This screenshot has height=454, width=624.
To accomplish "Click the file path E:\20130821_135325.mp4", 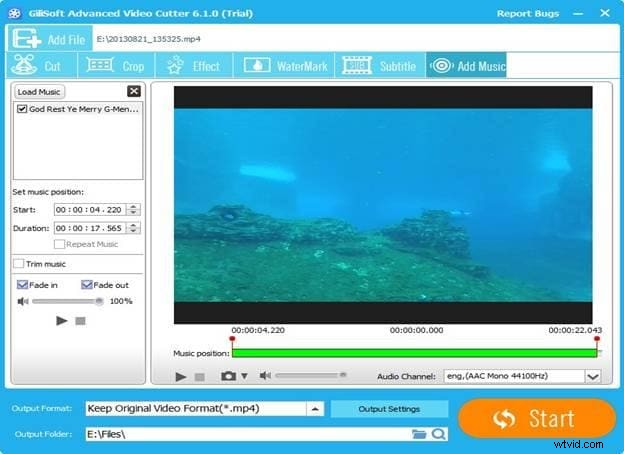I will click(x=148, y=39).
